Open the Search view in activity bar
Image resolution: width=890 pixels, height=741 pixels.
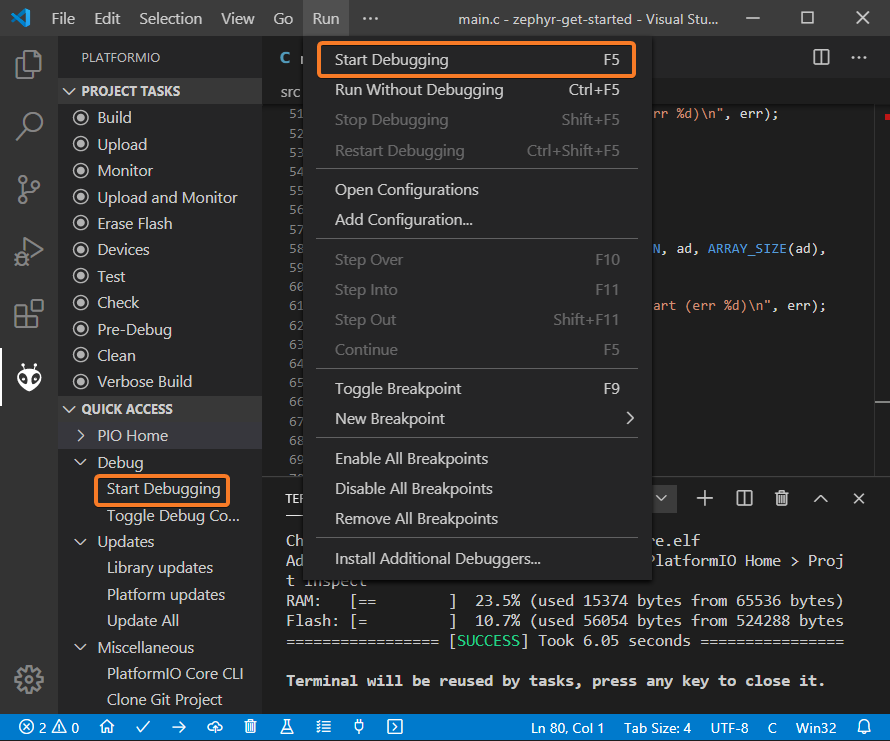(28, 126)
